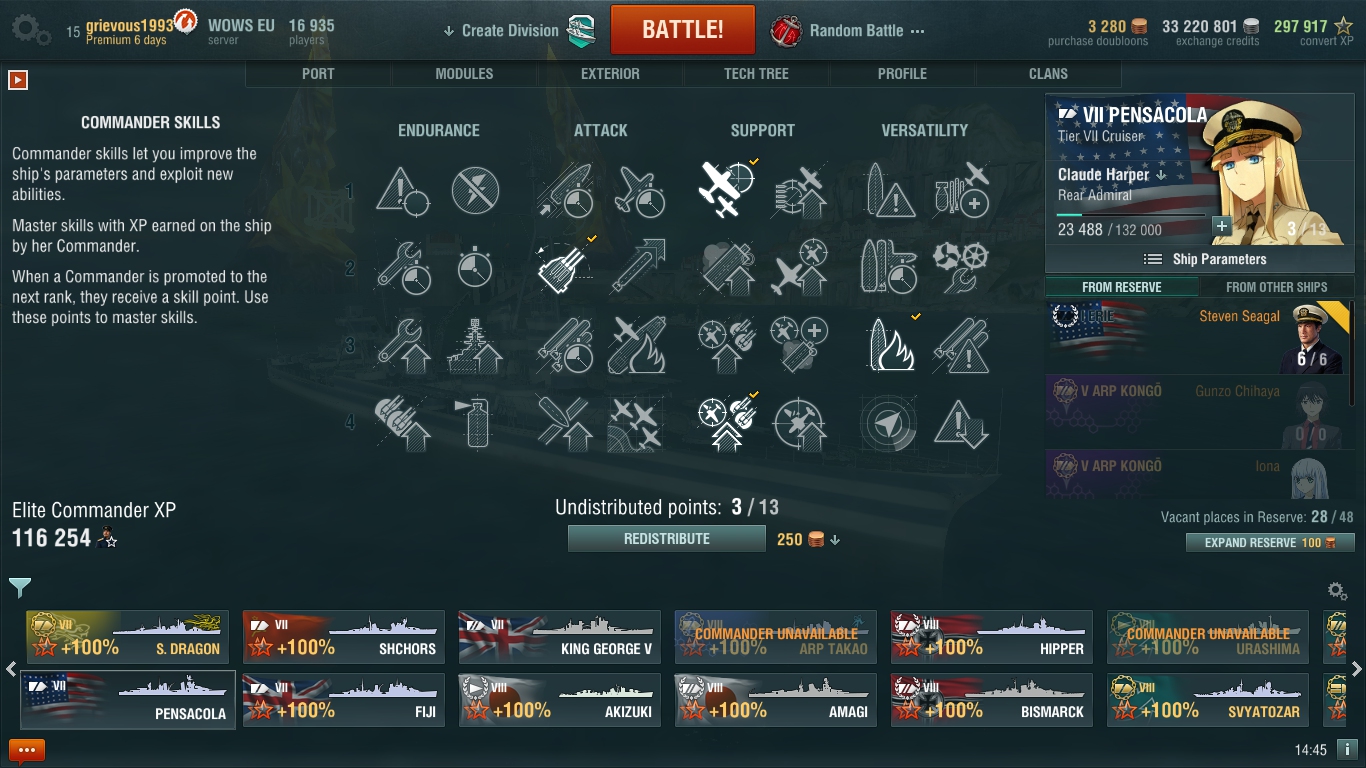The height and width of the screenshot is (768, 1366).
Task: Click the info icon near clock
Action: click(x=1346, y=749)
